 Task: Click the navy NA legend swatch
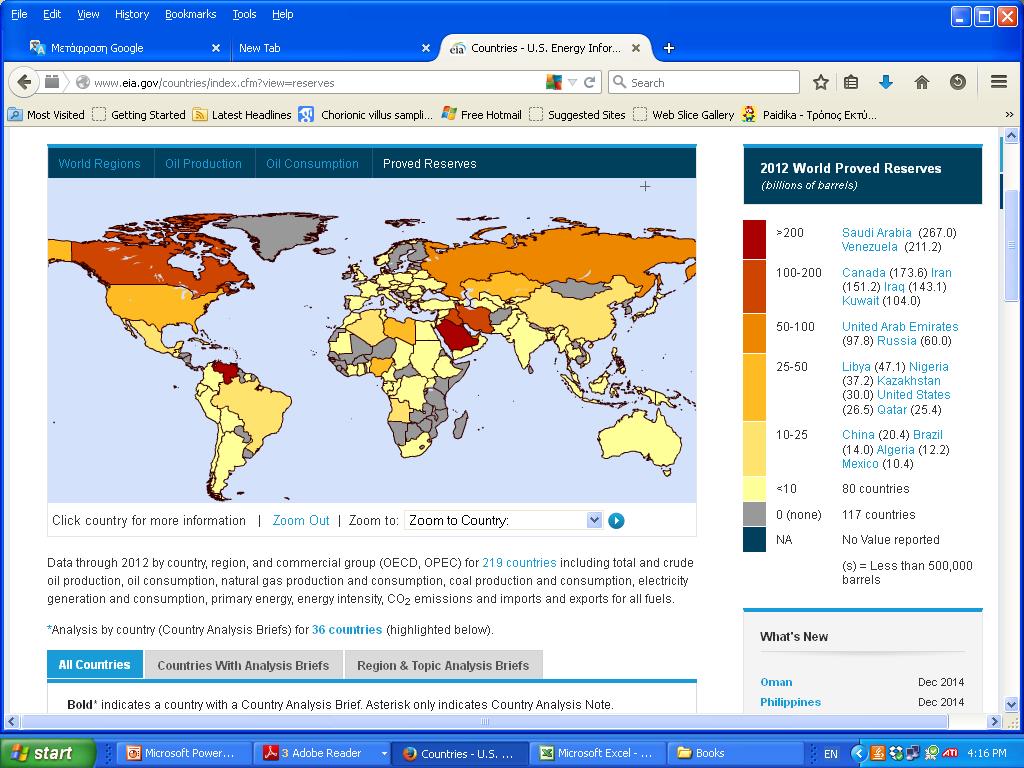pyautogui.click(x=754, y=539)
